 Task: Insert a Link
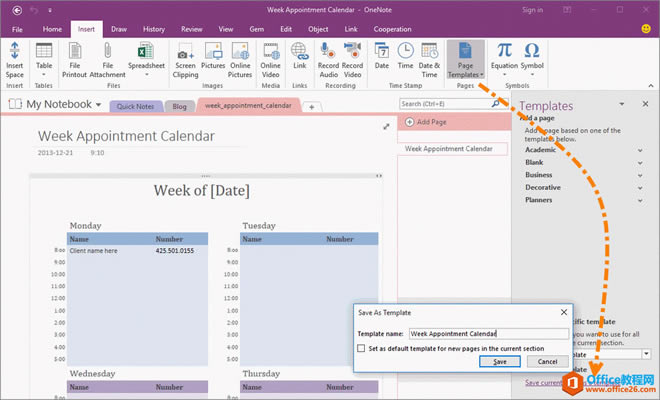[299, 56]
